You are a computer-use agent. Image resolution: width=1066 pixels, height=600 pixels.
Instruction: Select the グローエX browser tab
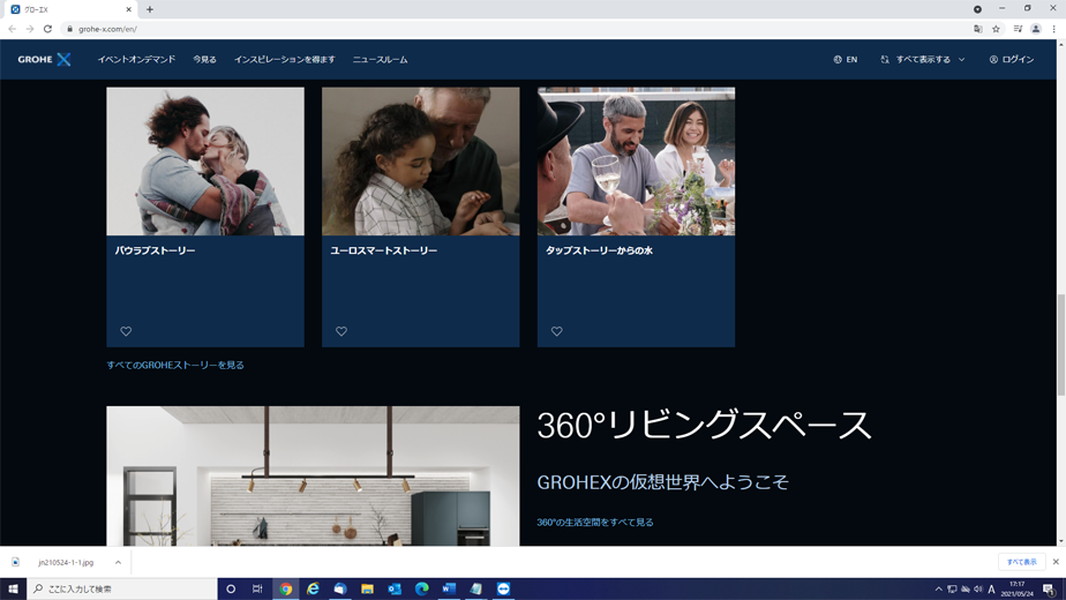tap(71, 10)
